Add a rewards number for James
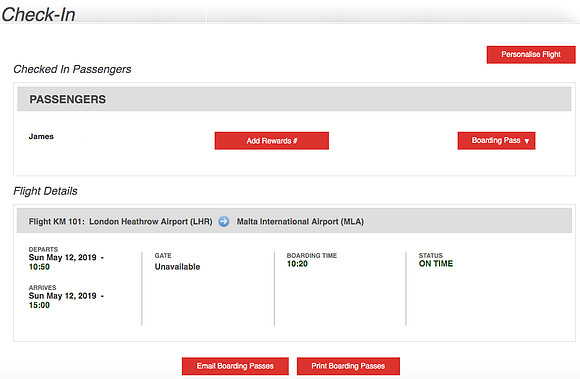This screenshot has width=580, height=379. click(272, 141)
